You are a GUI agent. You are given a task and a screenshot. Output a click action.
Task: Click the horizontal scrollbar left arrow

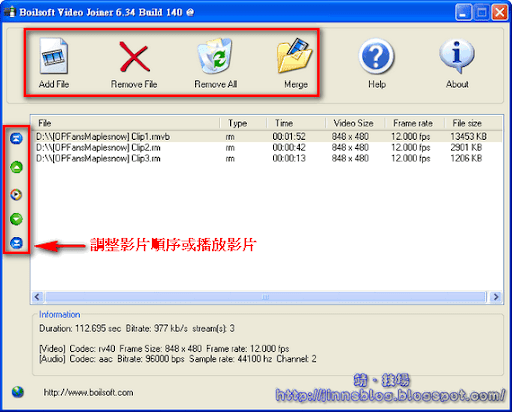[x=37, y=297]
